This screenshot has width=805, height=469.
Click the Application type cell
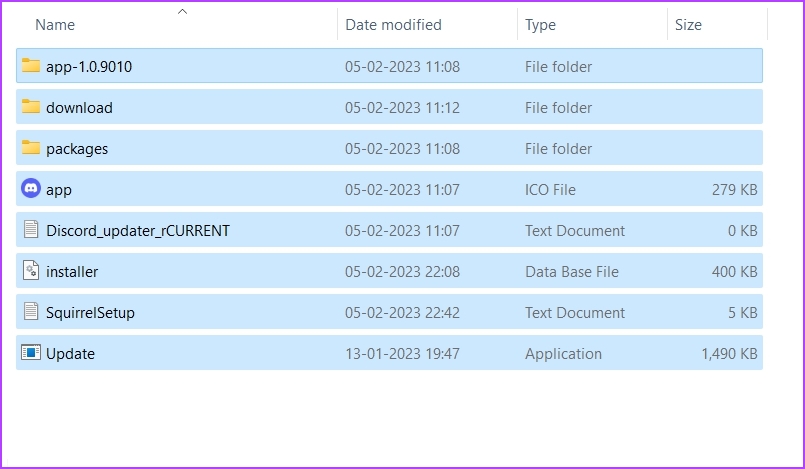563,354
